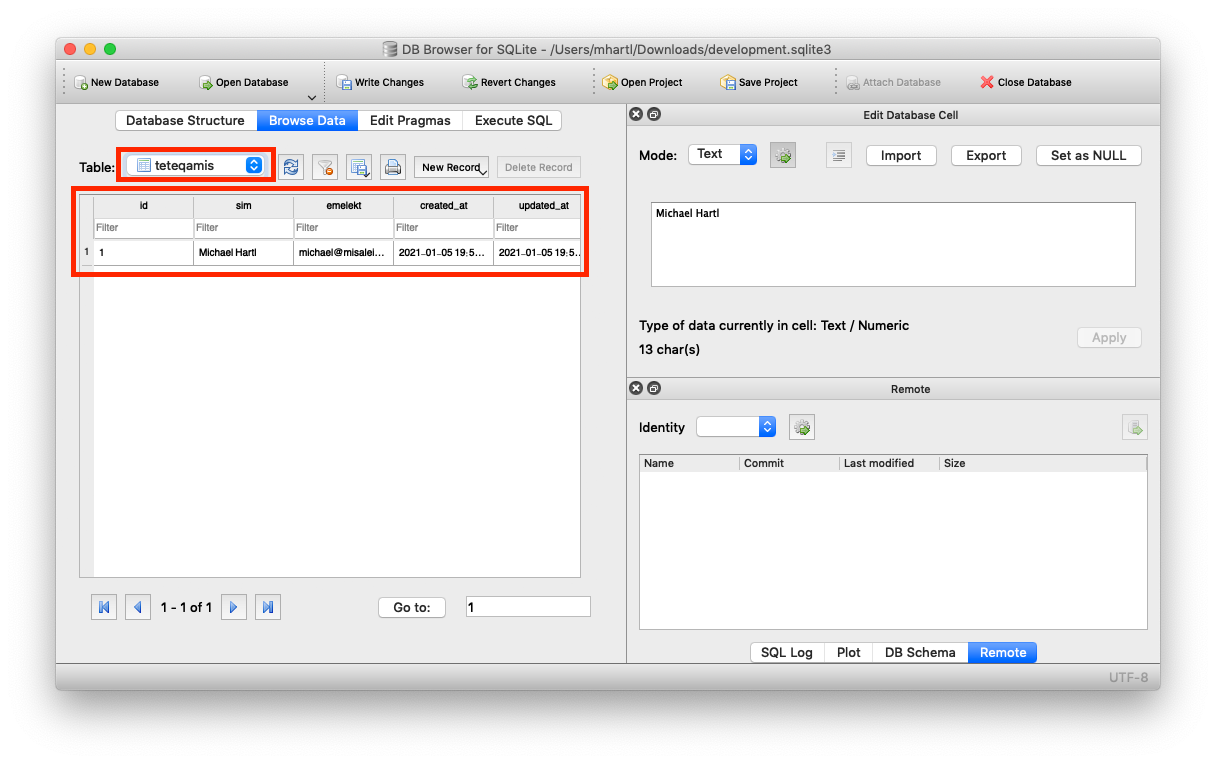Undock the Remote panel
The image size is (1216, 764).
pos(654,388)
